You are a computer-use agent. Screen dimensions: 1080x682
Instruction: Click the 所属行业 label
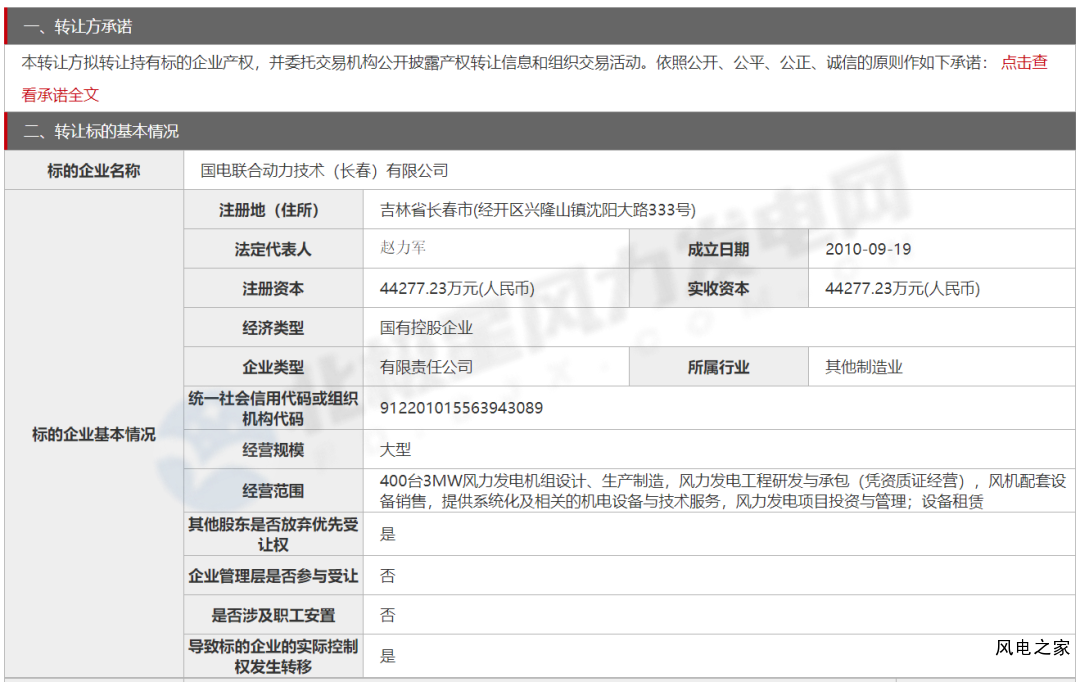tap(718, 367)
